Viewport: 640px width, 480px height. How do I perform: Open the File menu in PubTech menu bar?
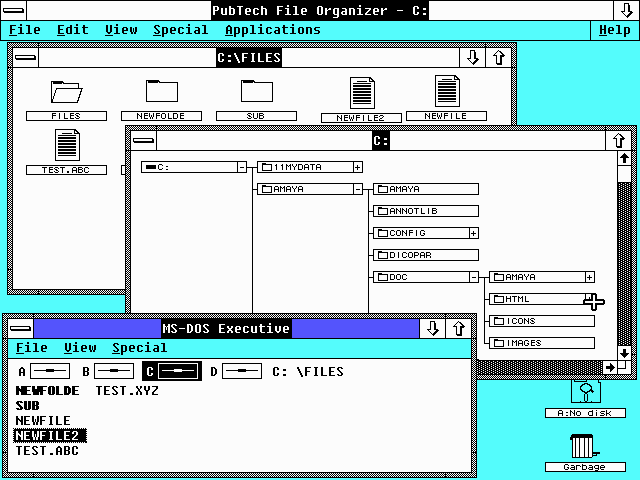[25, 30]
